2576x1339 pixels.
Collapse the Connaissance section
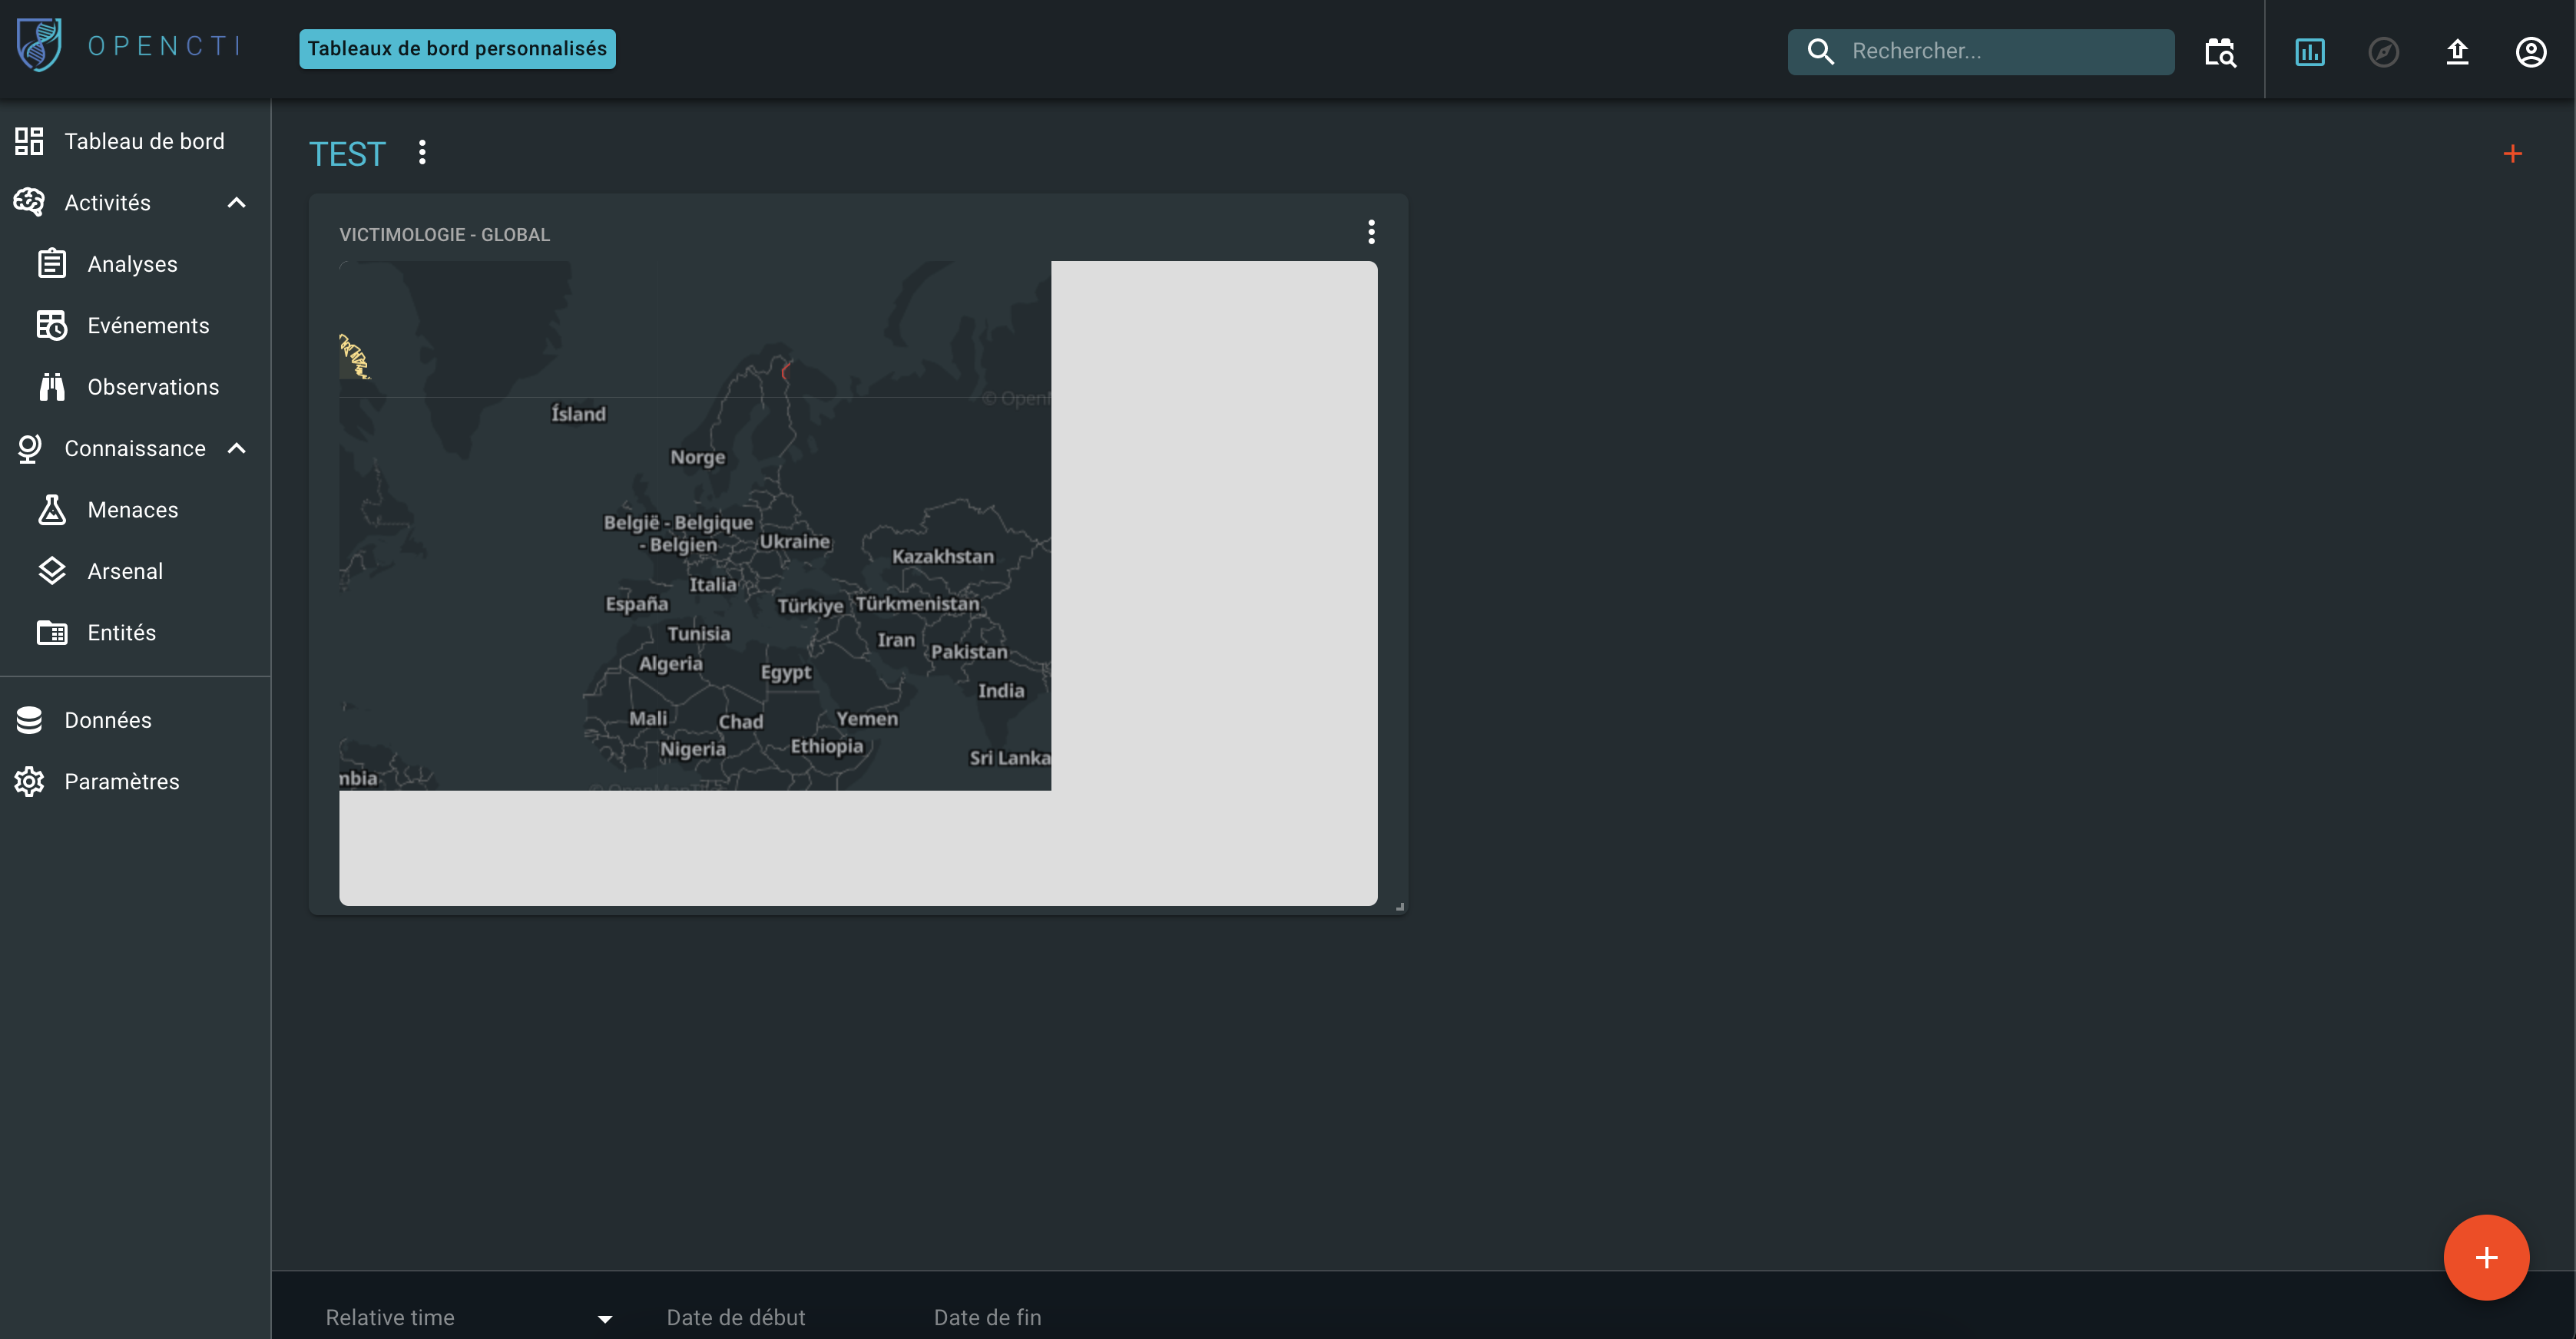tap(236, 449)
